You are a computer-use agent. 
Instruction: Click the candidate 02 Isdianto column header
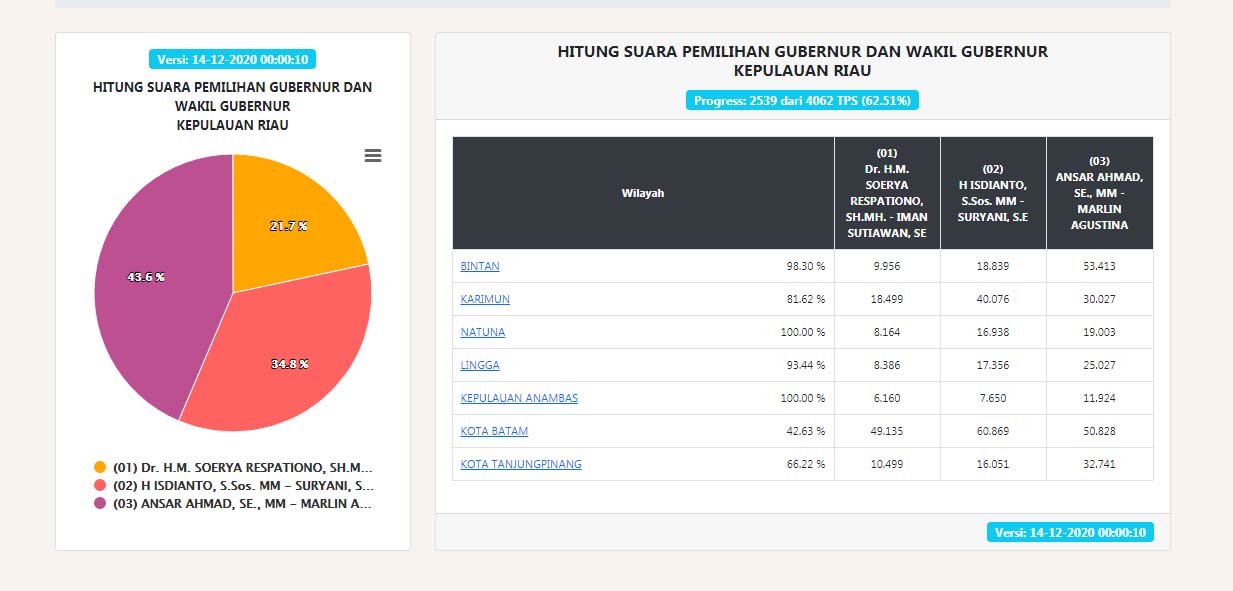click(992, 193)
